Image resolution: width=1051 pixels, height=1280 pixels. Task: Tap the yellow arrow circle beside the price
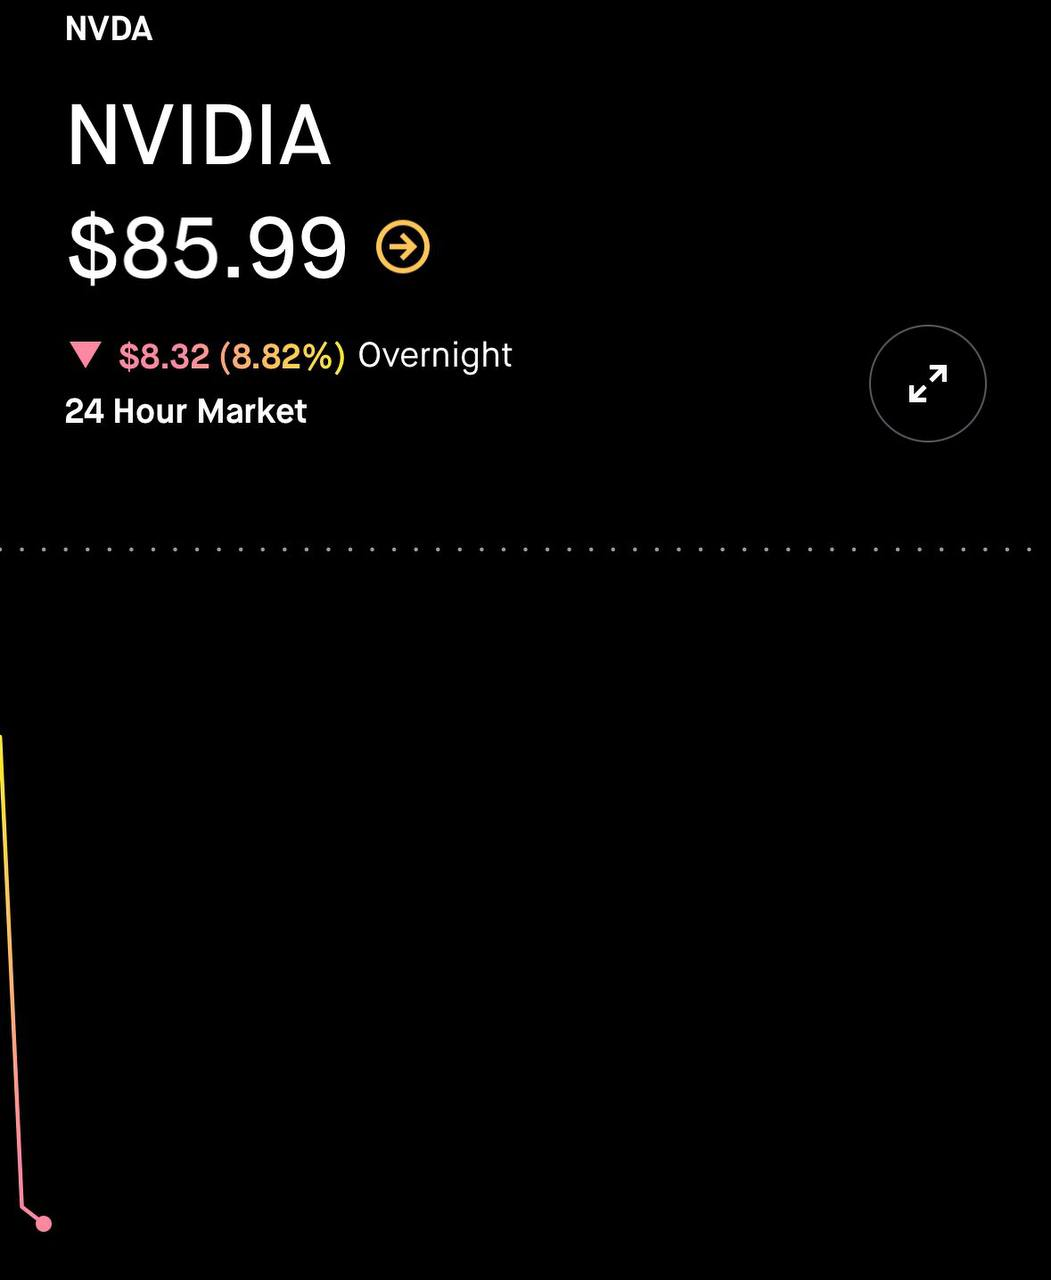pyautogui.click(x=403, y=247)
